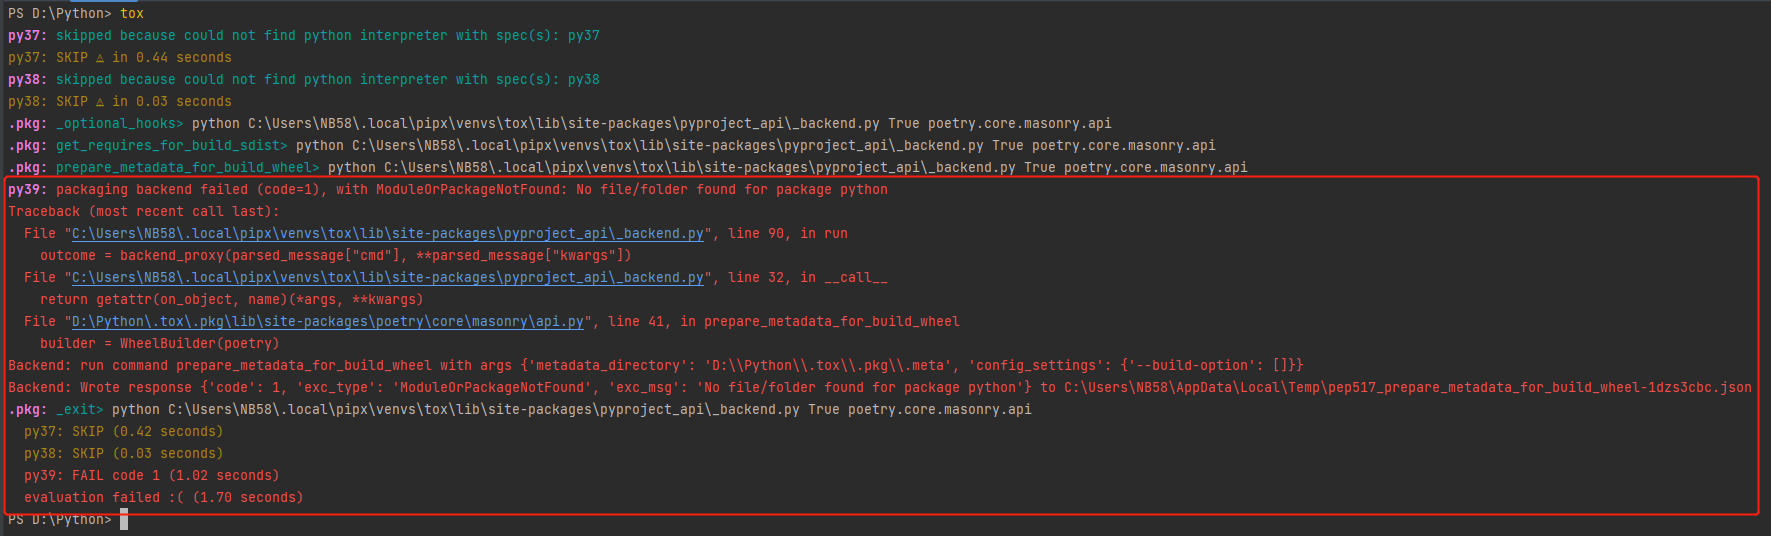This screenshot has width=1771, height=536.
Task: Click the warning triangle on py37 SKIP line
Action: (x=100, y=58)
